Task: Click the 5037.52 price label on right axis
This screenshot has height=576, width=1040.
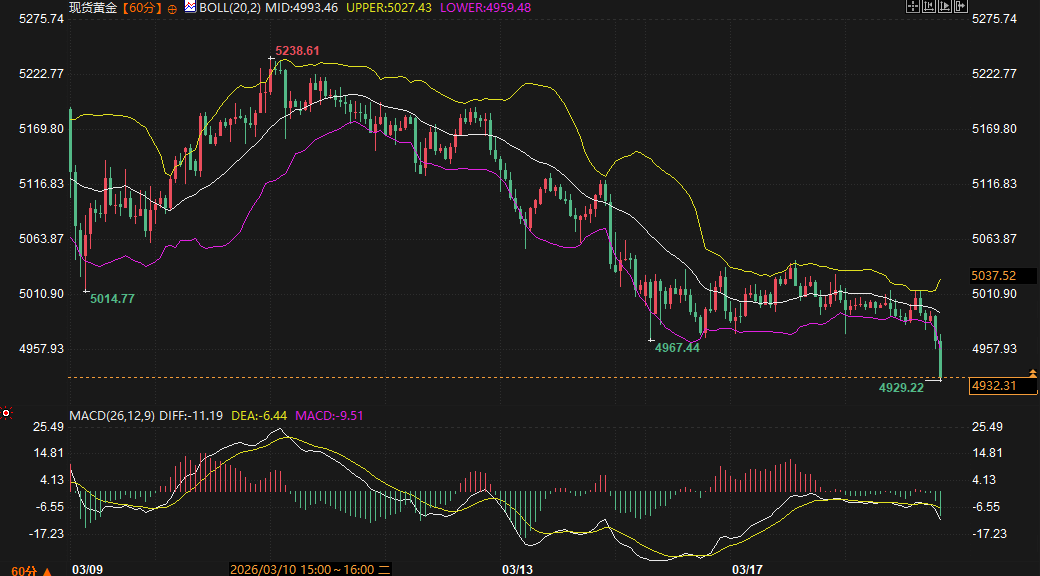Action: pyautogui.click(x=994, y=275)
